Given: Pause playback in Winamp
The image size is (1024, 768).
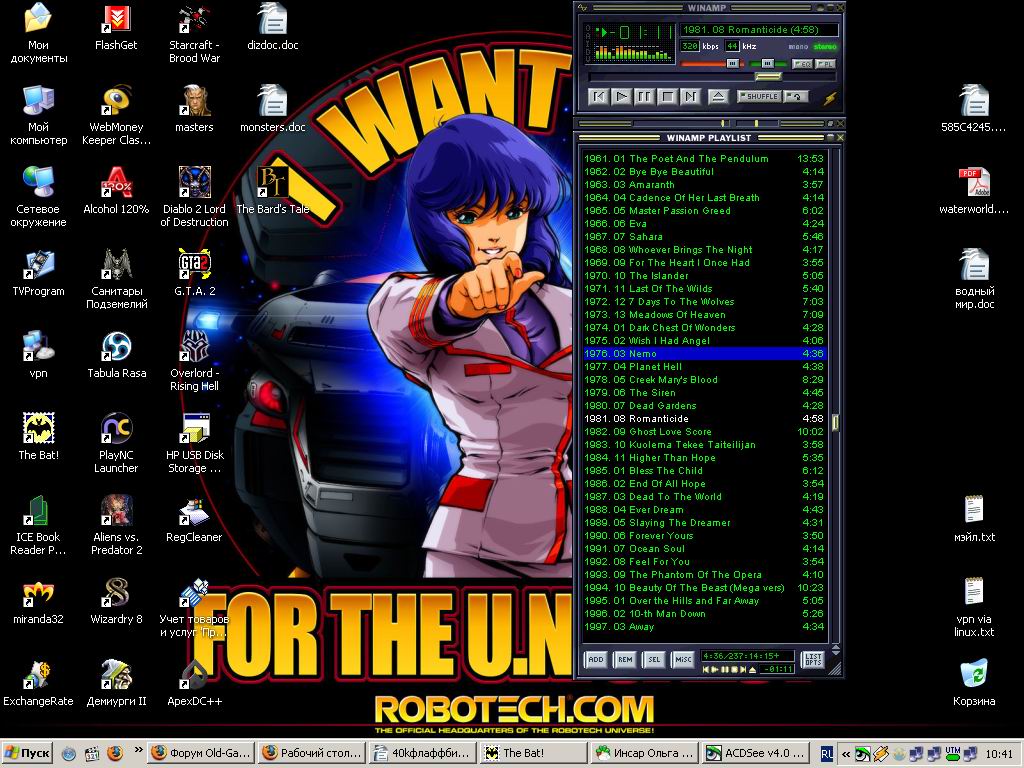Looking at the screenshot, I should 644,97.
